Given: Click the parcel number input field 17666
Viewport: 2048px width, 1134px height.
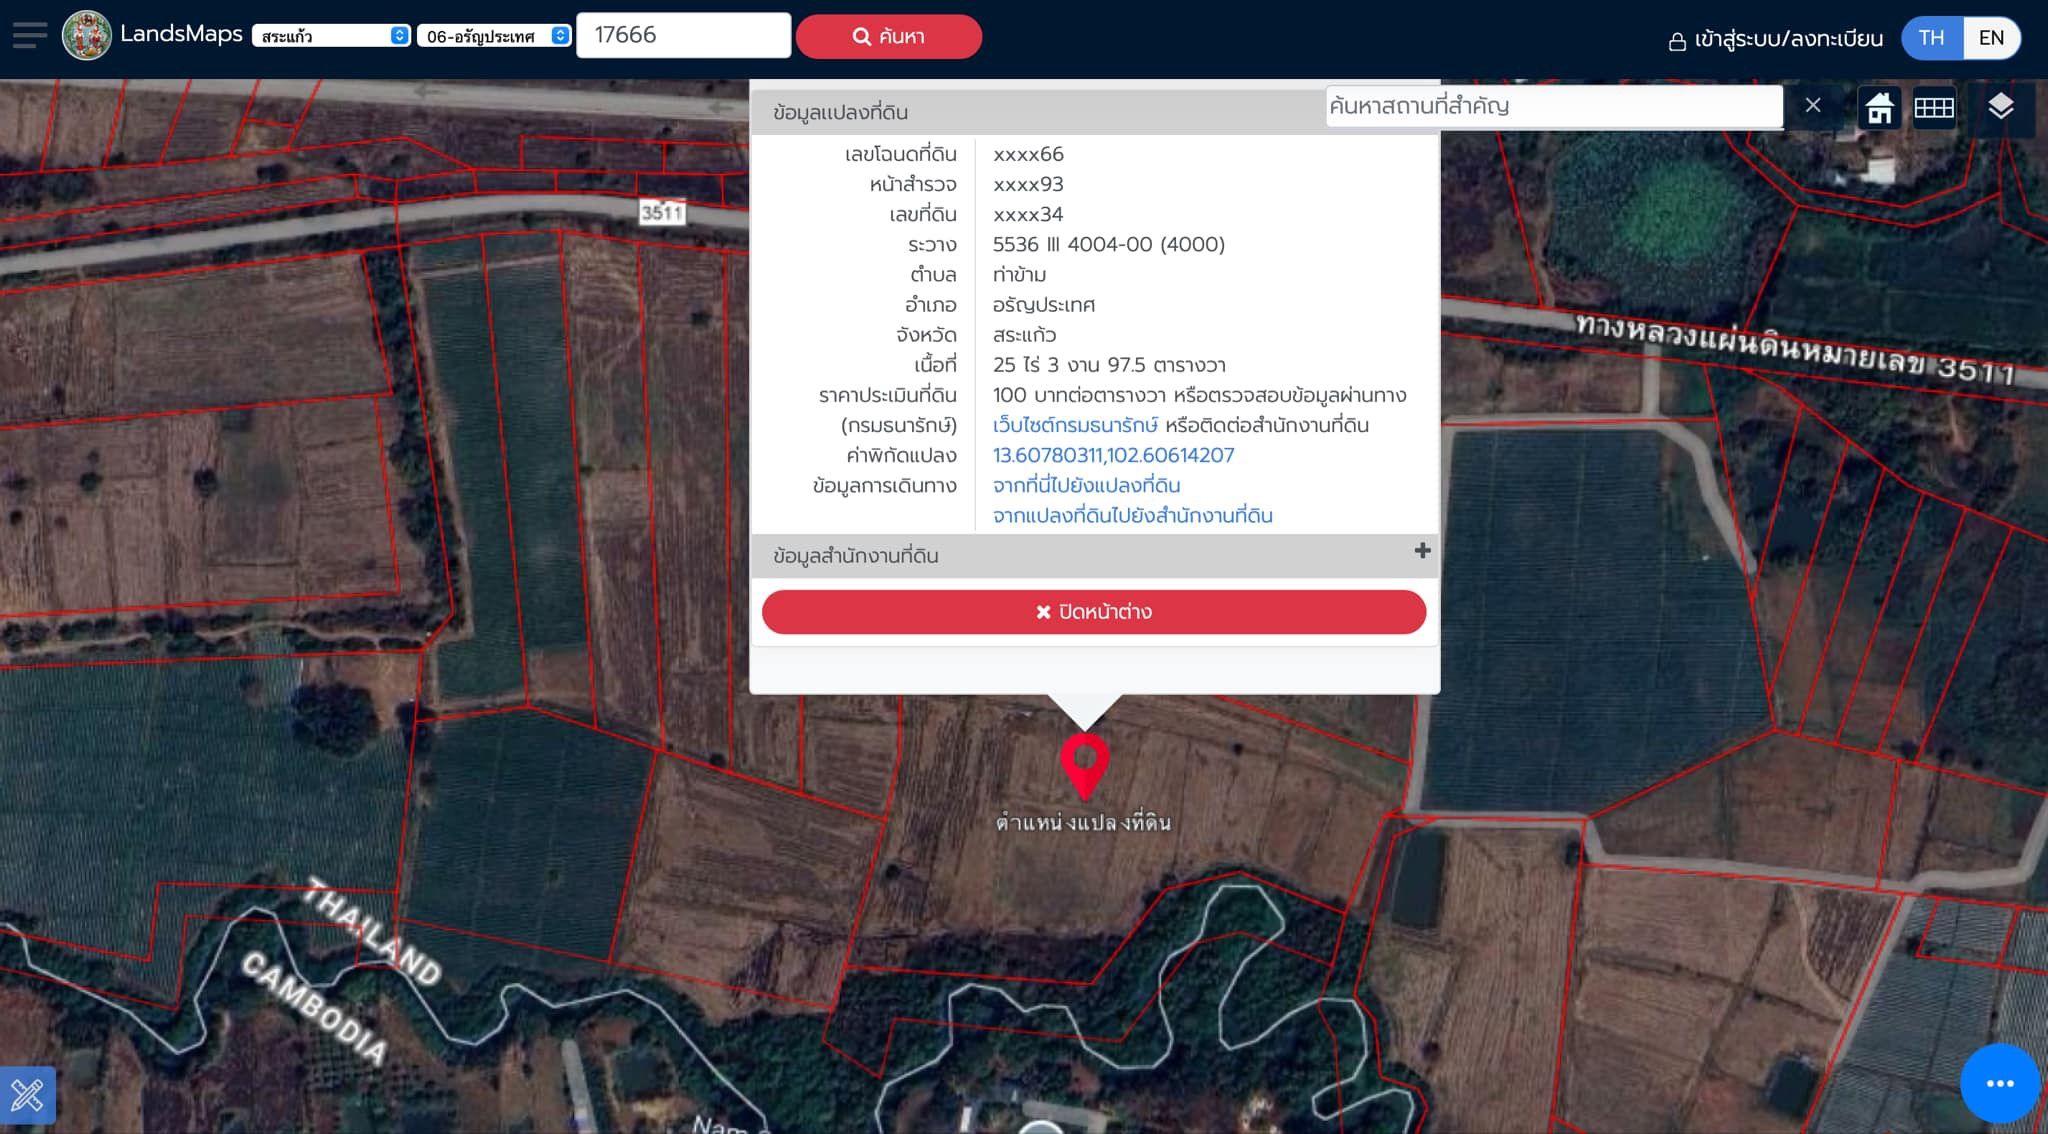Looking at the screenshot, I should pyautogui.click(x=684, y=35).
